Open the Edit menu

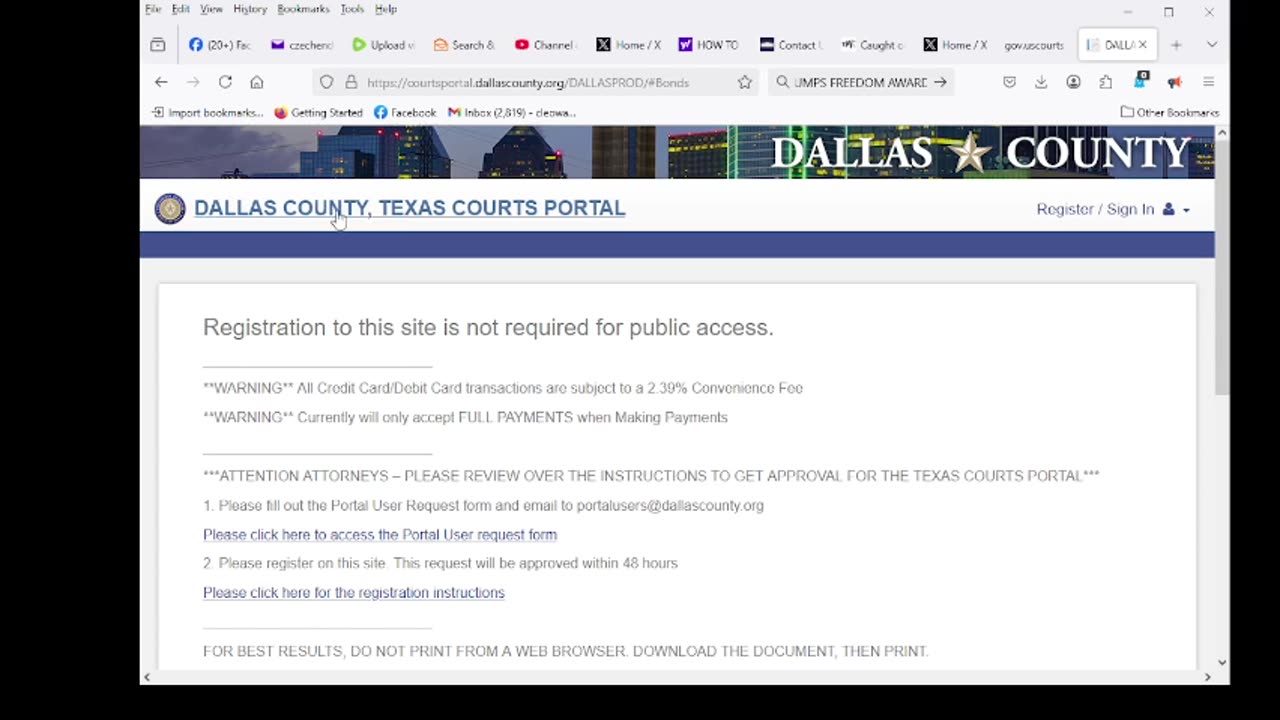tap(180, 9)
